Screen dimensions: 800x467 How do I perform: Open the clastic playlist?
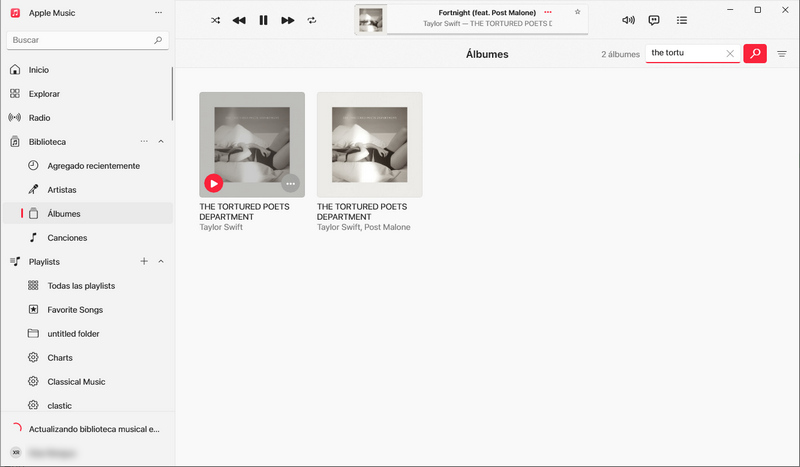pyautogui.click(x=88, y=405)
